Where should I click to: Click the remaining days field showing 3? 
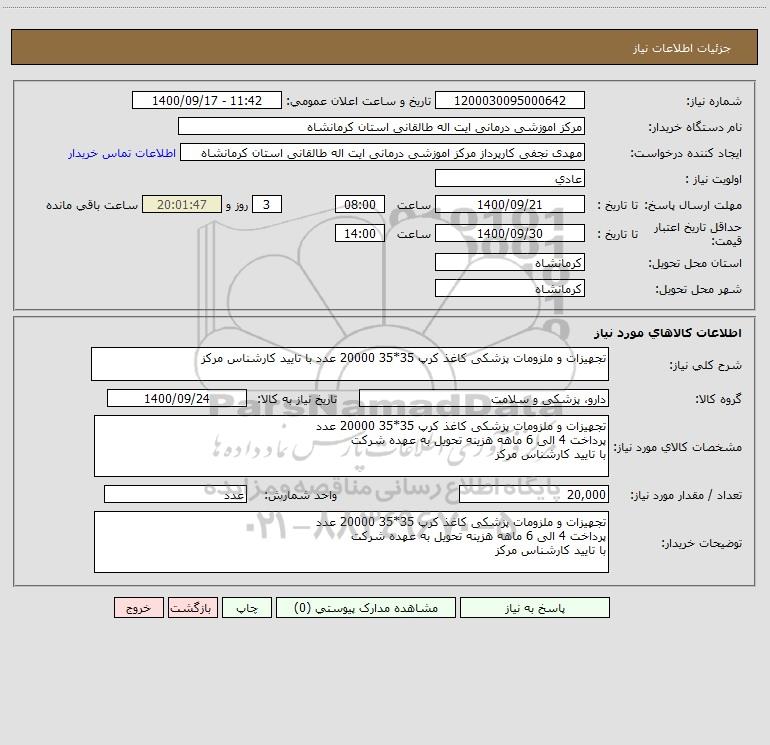(267, 204)
